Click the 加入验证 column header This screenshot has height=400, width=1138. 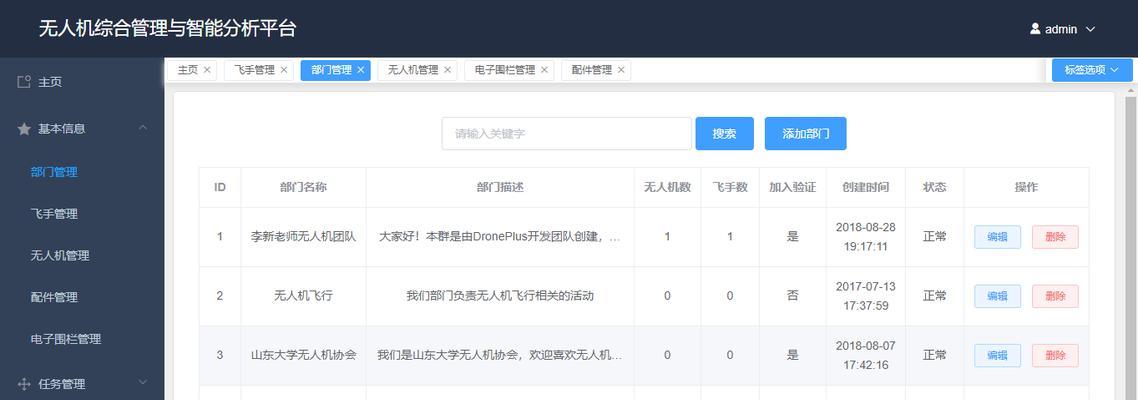(793, 187)
